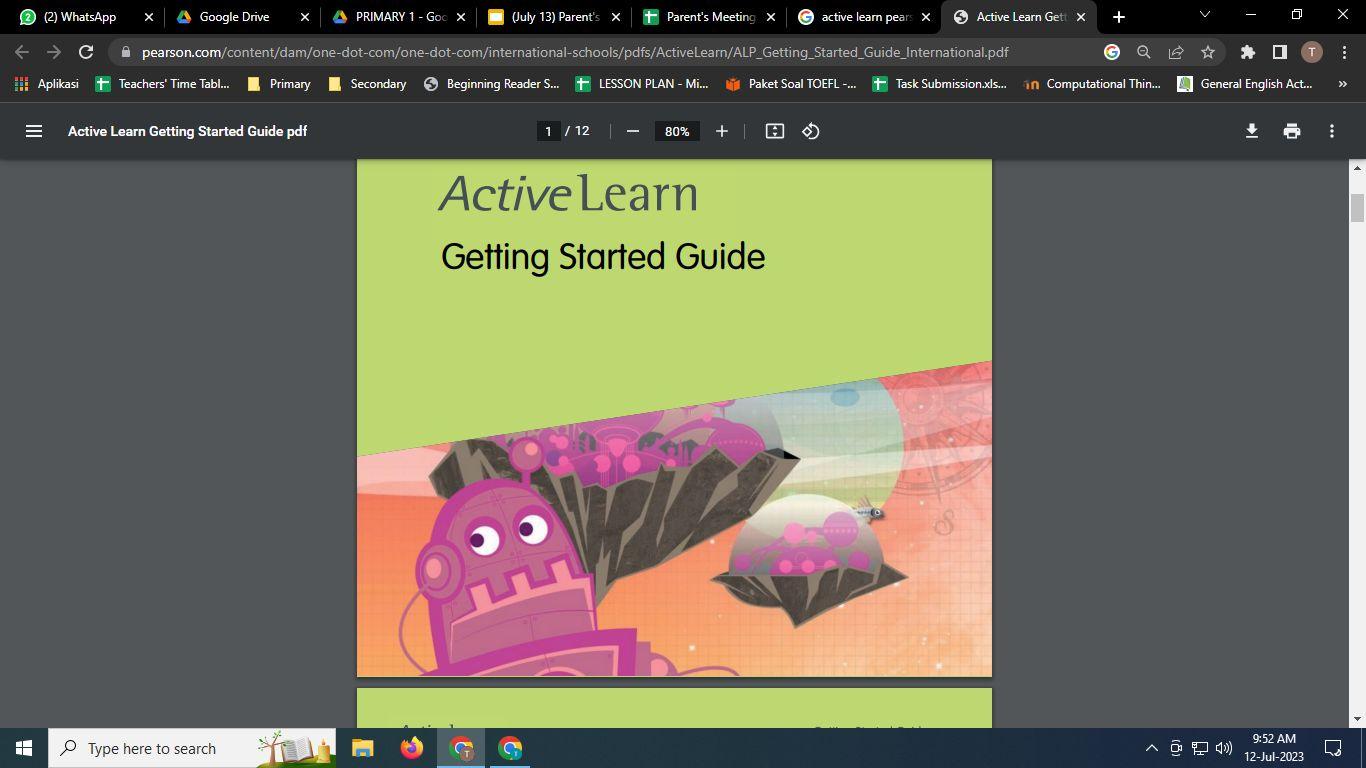Image resolution: width=1366 pixels, height=768 pixels.
Task: Zoom out the PDF with minus icon
Action: 632,130
